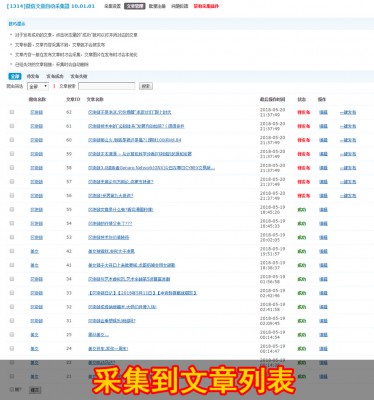
Task: Click the green success status for article ID 34
Action: click(x=302, y=279)
